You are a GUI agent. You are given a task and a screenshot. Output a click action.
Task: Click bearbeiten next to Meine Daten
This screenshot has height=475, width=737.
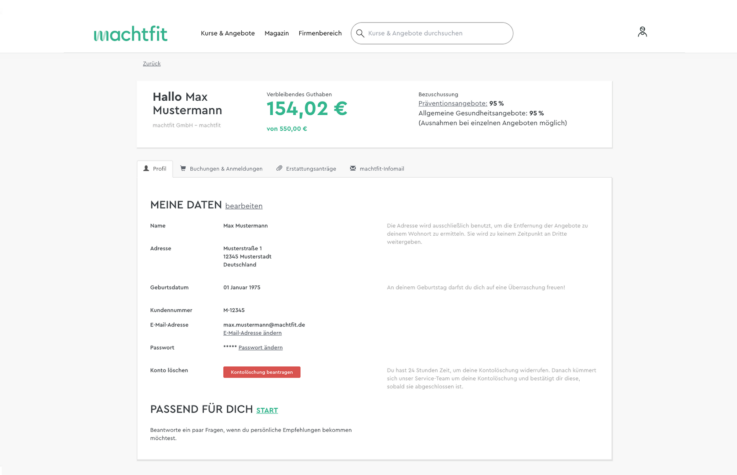(x=244, y=206)
